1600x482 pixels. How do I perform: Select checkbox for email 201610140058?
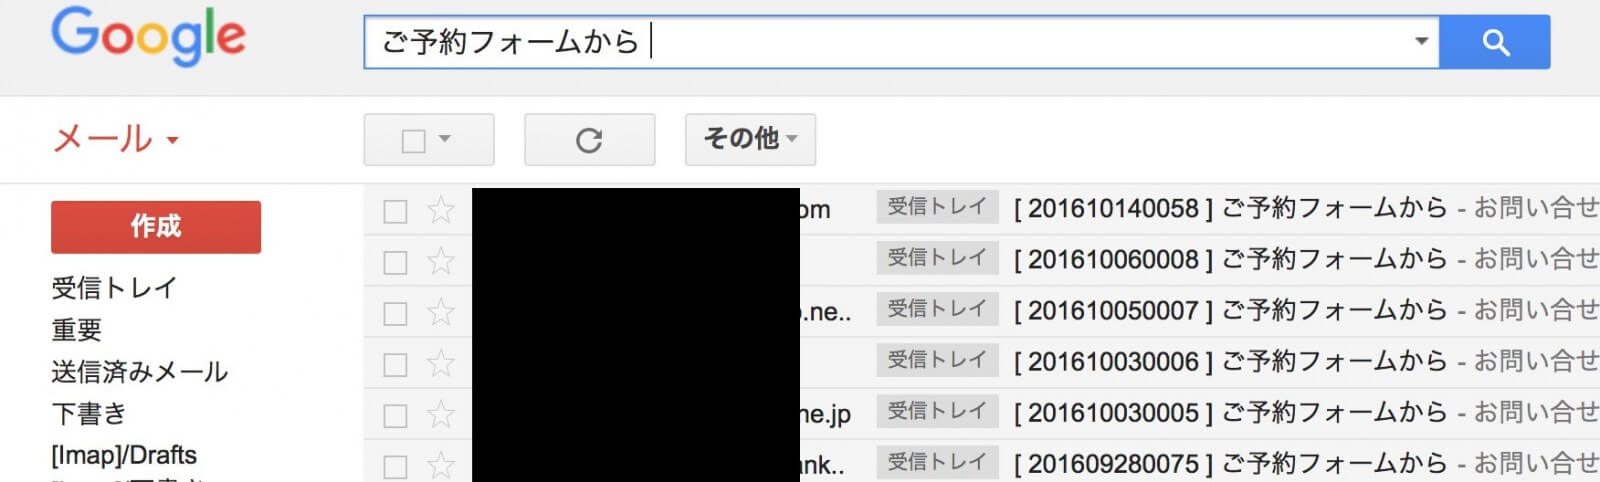click(x=395, y=211)
